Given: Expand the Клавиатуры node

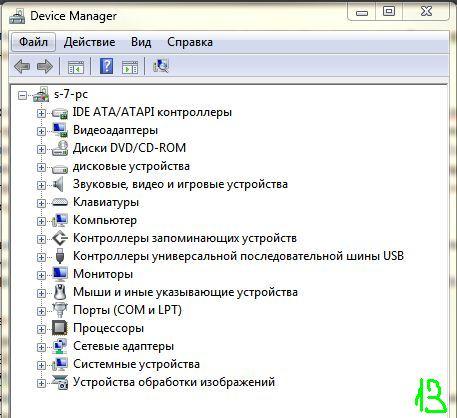Looking at the screenshot, I should click(x=41, y=203).
